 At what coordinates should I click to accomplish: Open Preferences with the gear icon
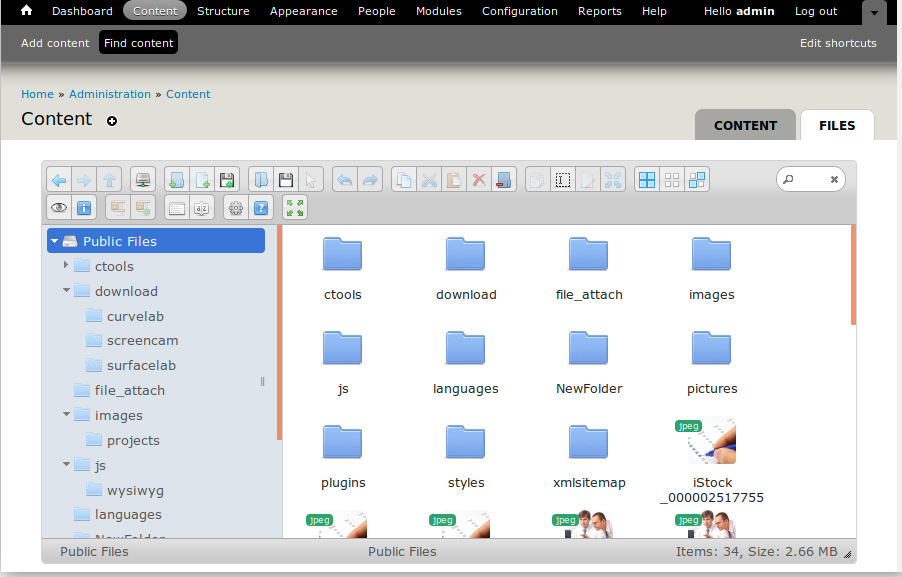[x=236, y=208]
